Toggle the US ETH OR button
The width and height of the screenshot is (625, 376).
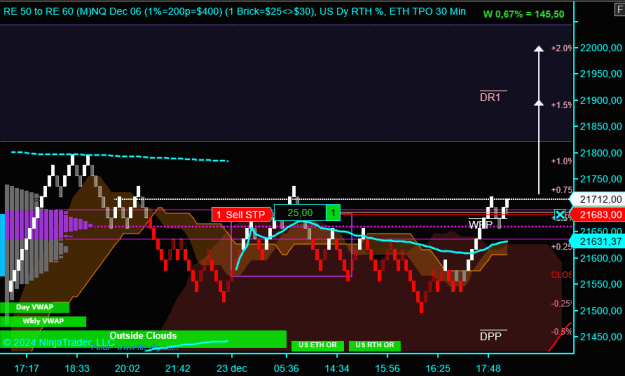point(317,345)
